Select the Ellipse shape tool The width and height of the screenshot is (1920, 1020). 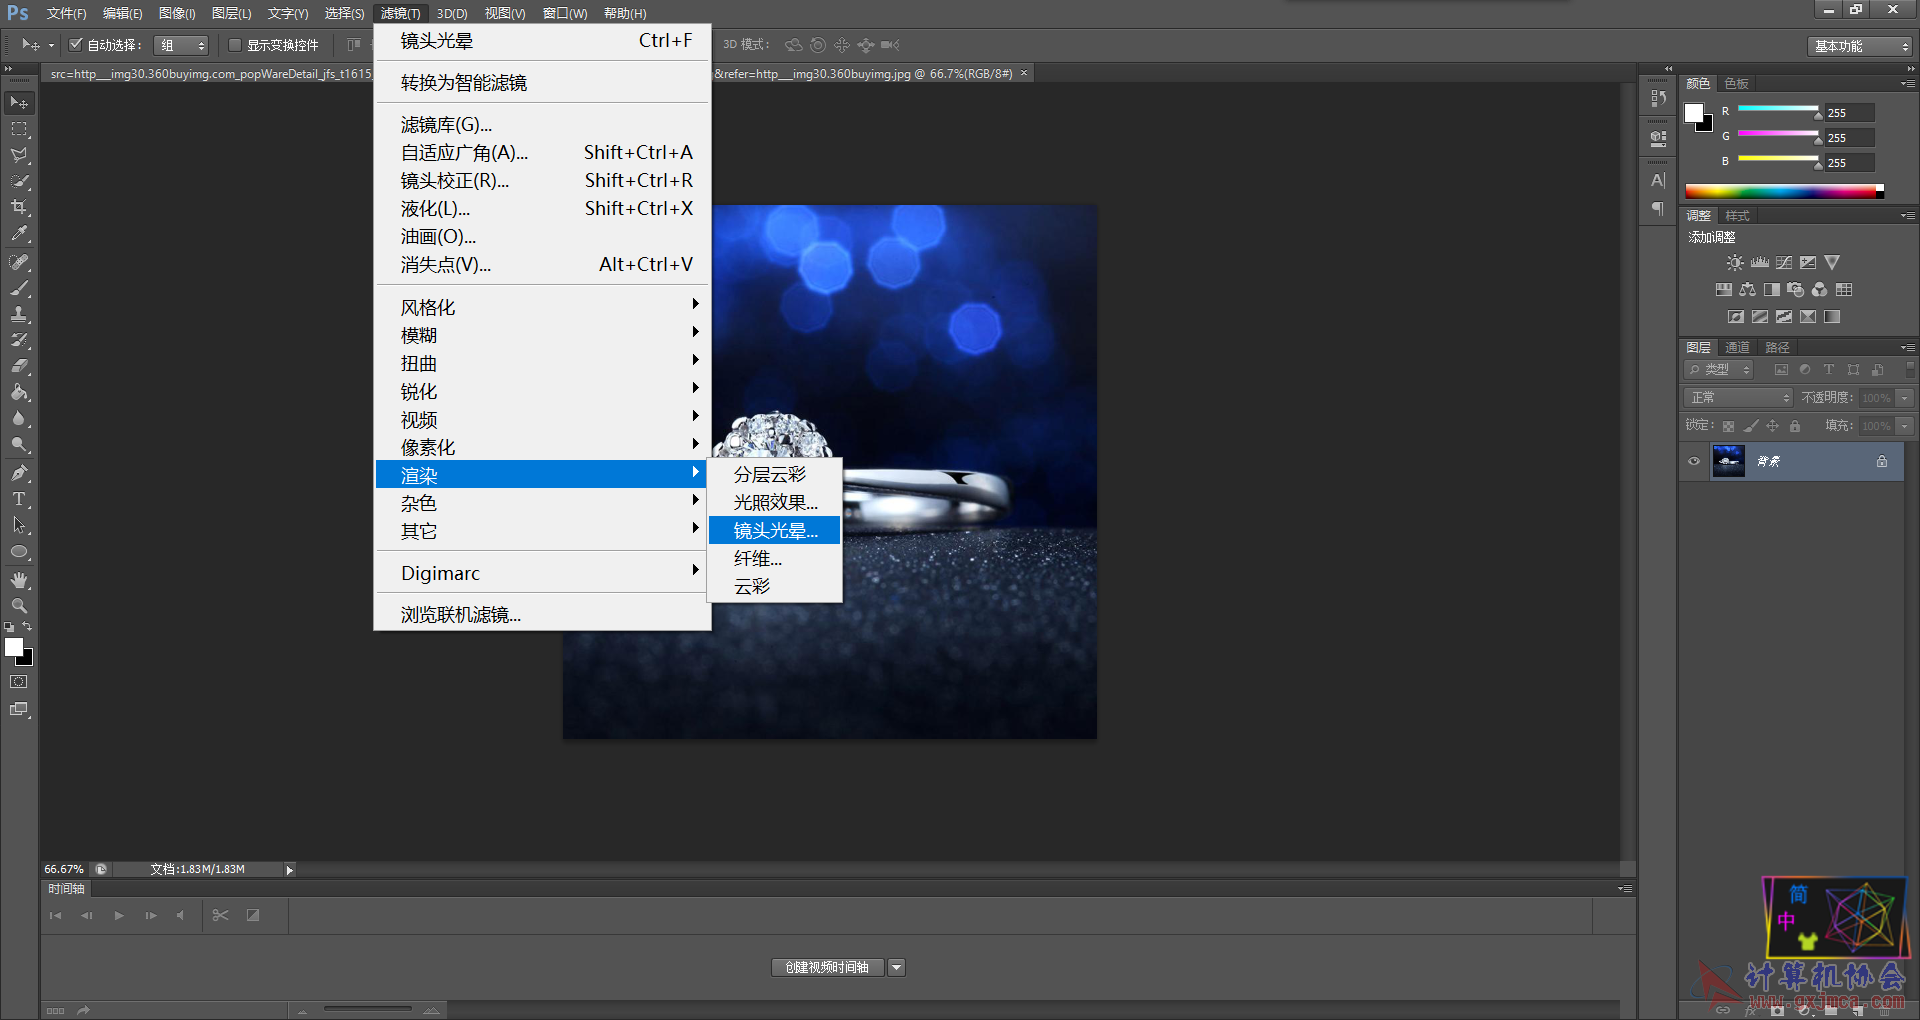tap(19, 551)
